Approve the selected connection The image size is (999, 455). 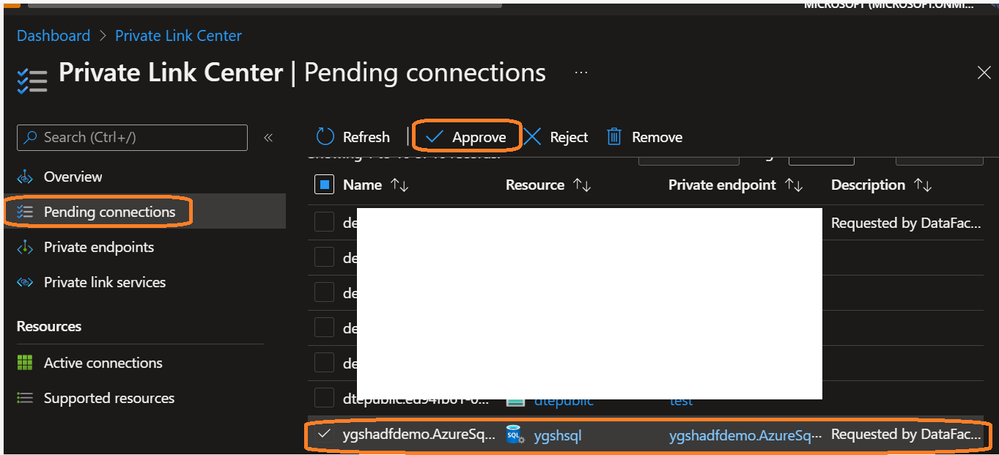point(467,137)
